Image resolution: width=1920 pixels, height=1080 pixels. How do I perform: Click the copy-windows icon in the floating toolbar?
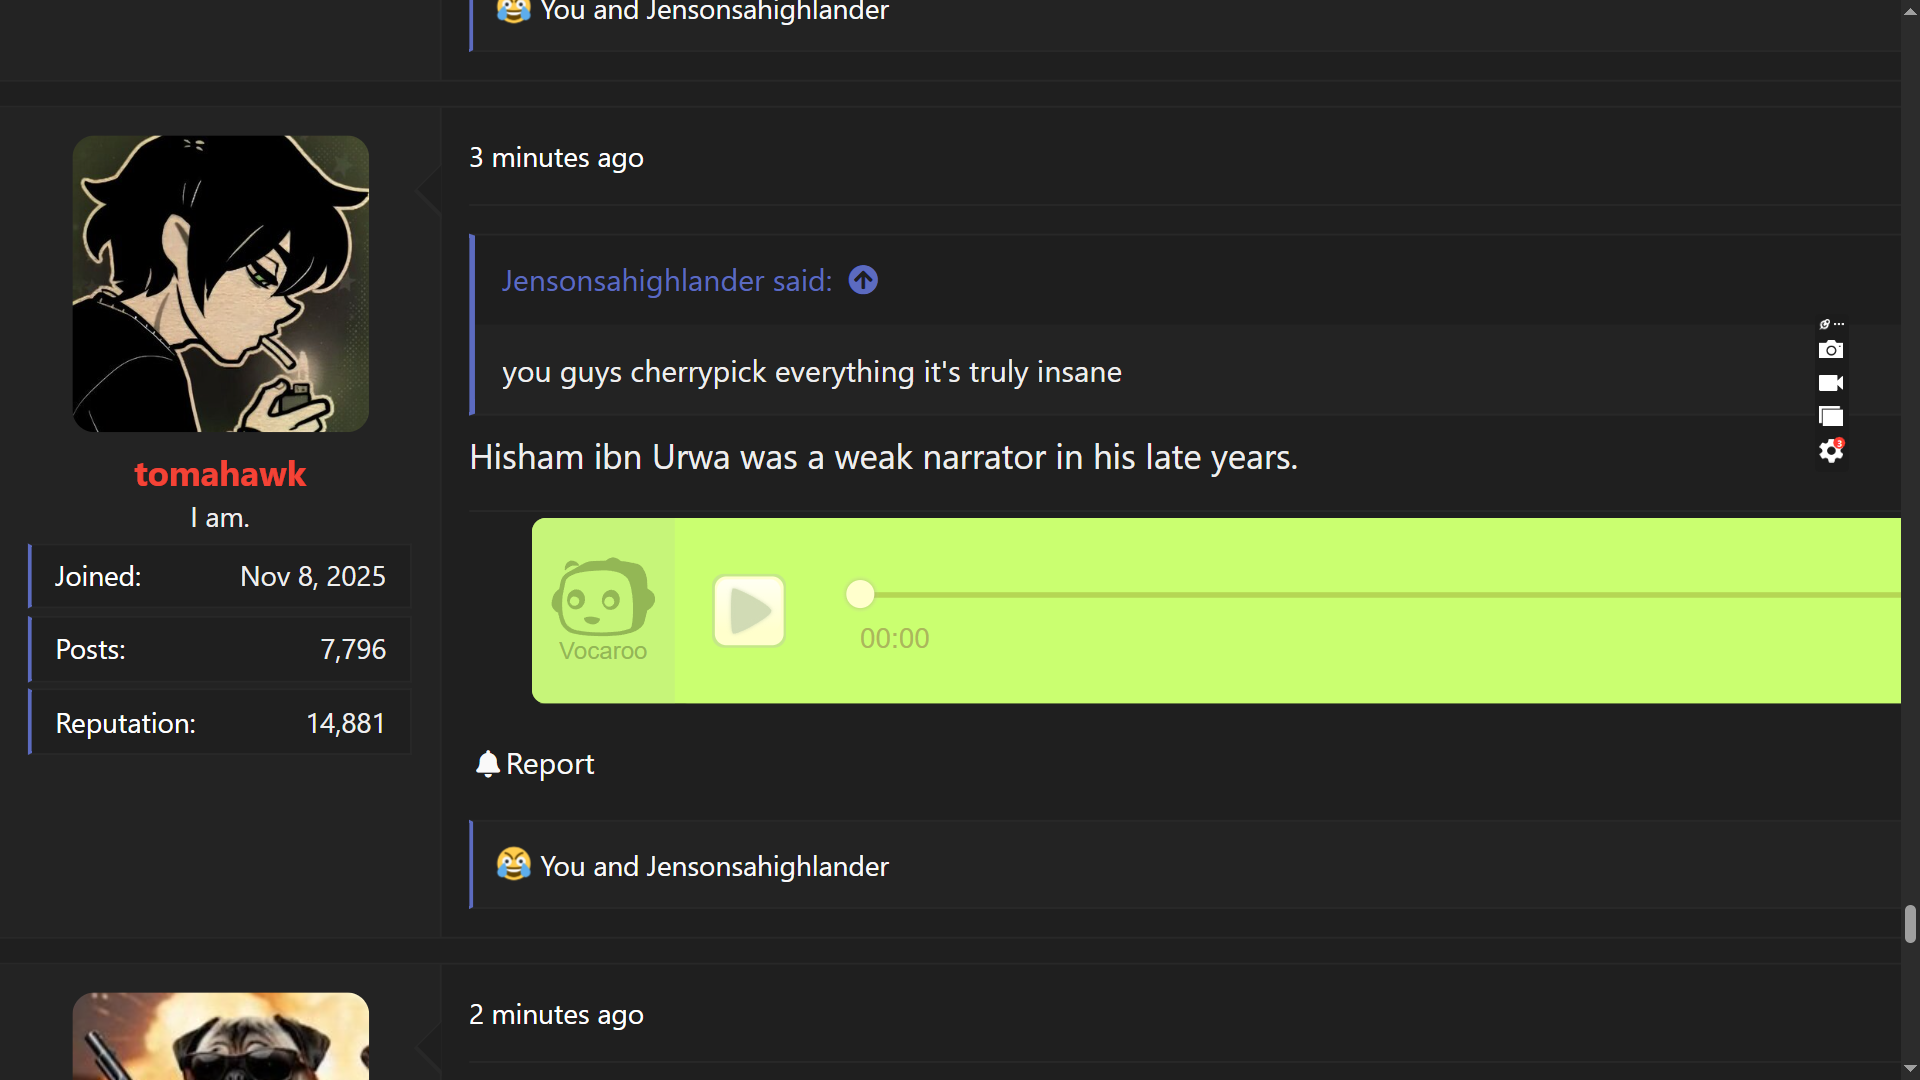tap(1830, 415)
